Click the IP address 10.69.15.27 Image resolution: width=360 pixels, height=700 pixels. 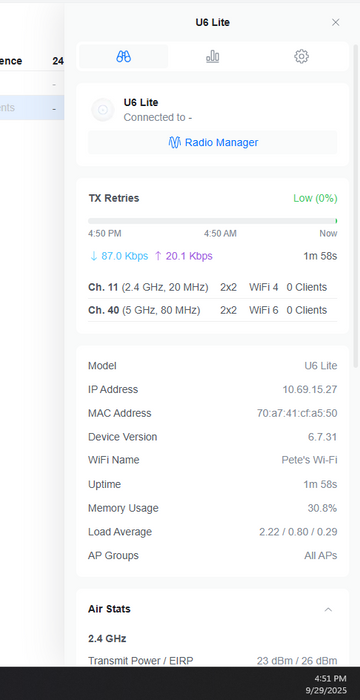[310, 389]
